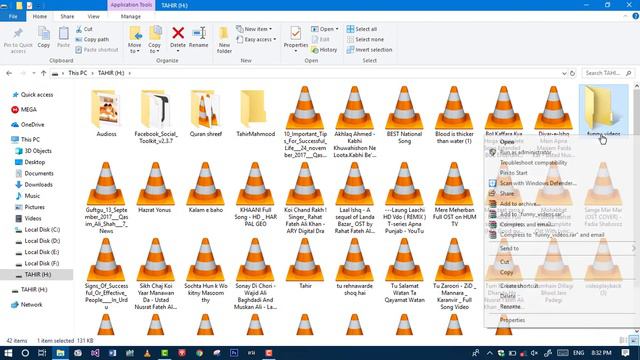
Task: Open the Move to dropdown
Action: (135, 40)
